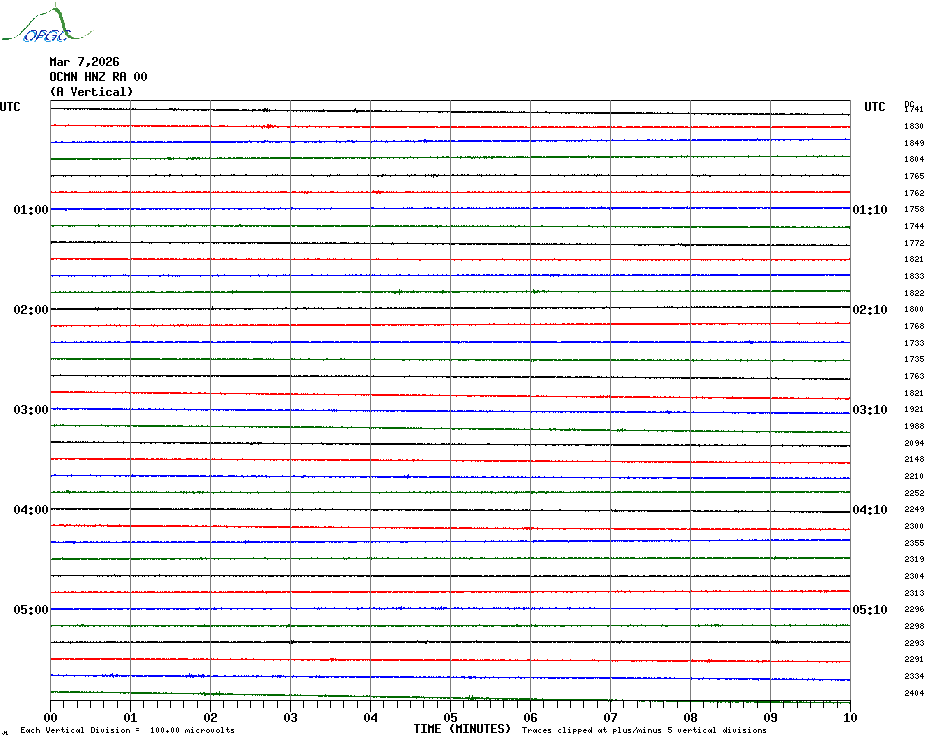Viewport: 930px width, 744px height.
Task: Click the Each Vertical Division scale note
Action: point(127,730)
